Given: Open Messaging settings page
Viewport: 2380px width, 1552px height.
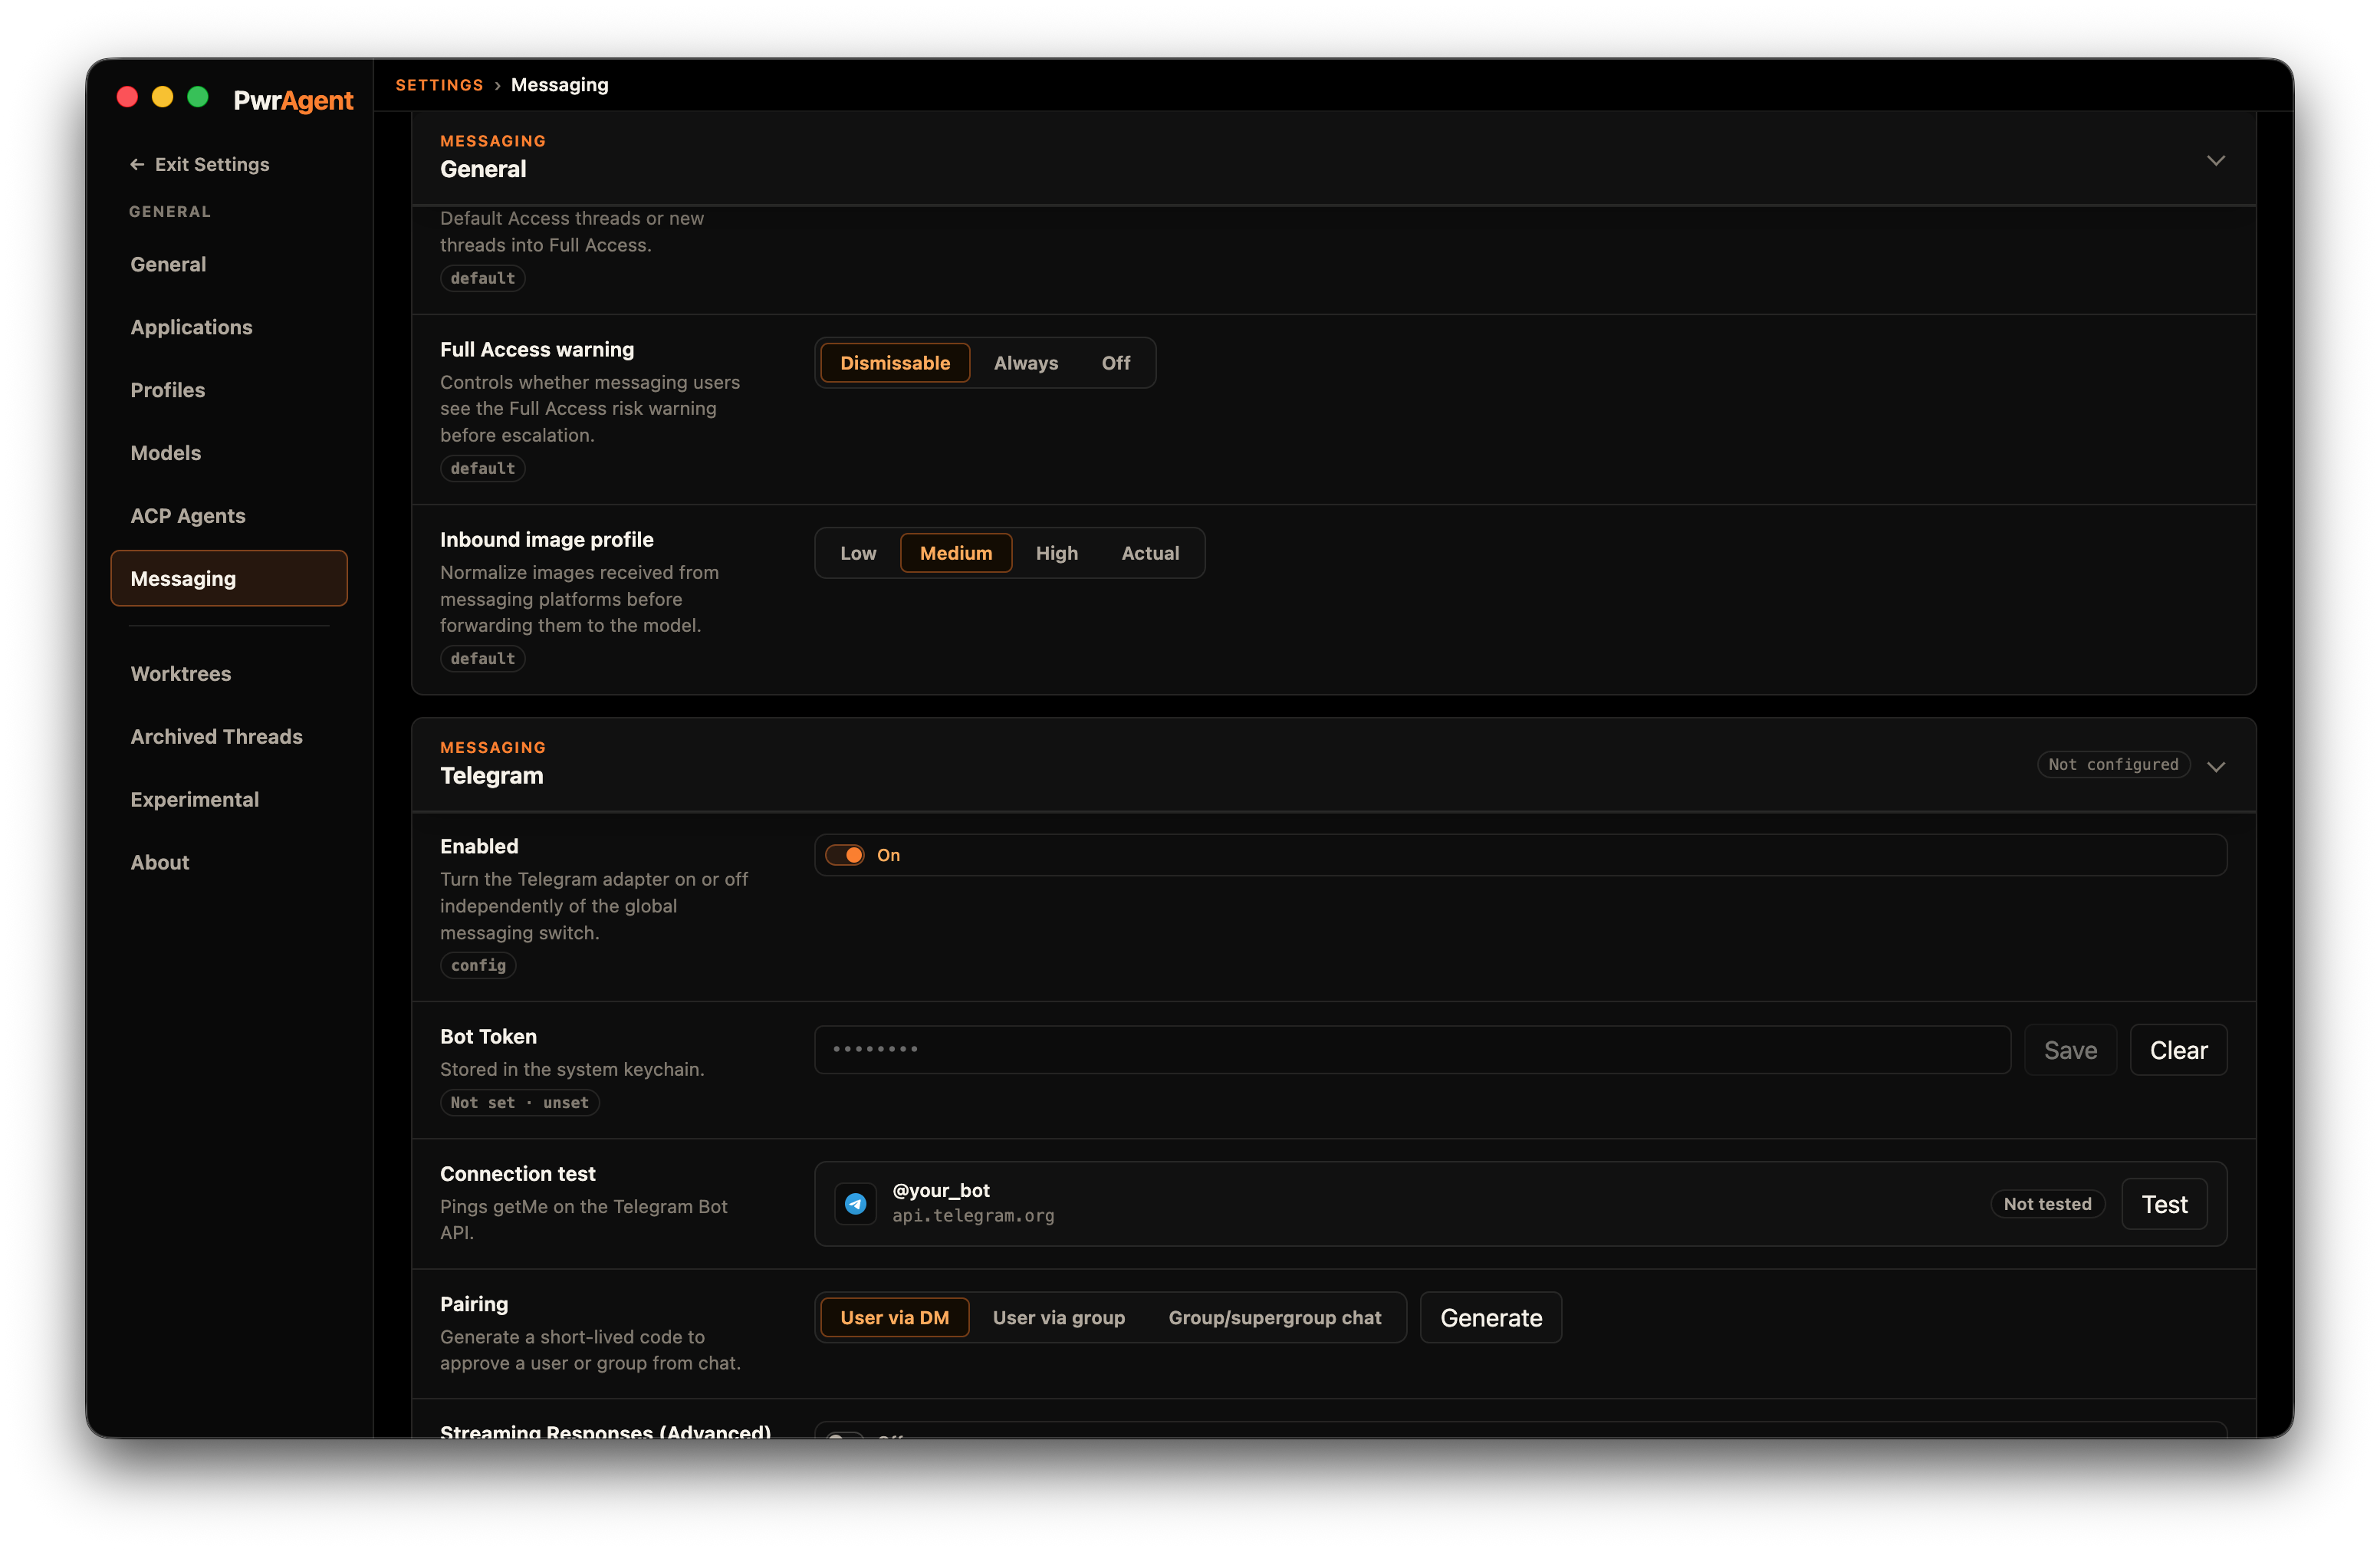Looking at the screenshot, I should (229, 578).
